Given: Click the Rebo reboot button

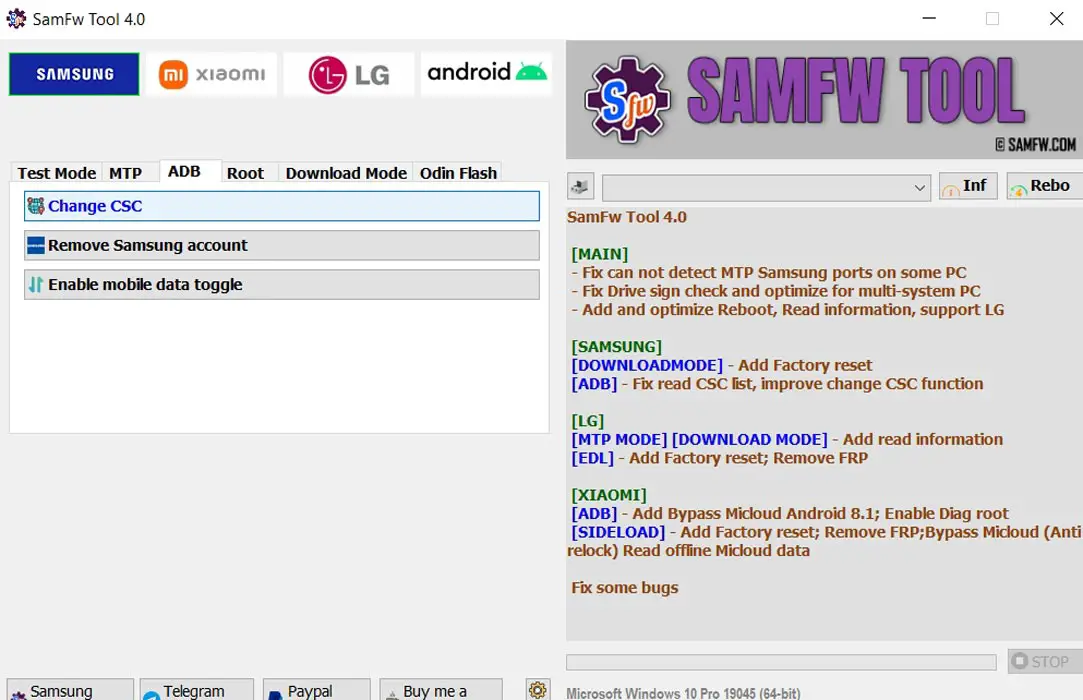Looking at the screenshot, I should click(1044, 186).
